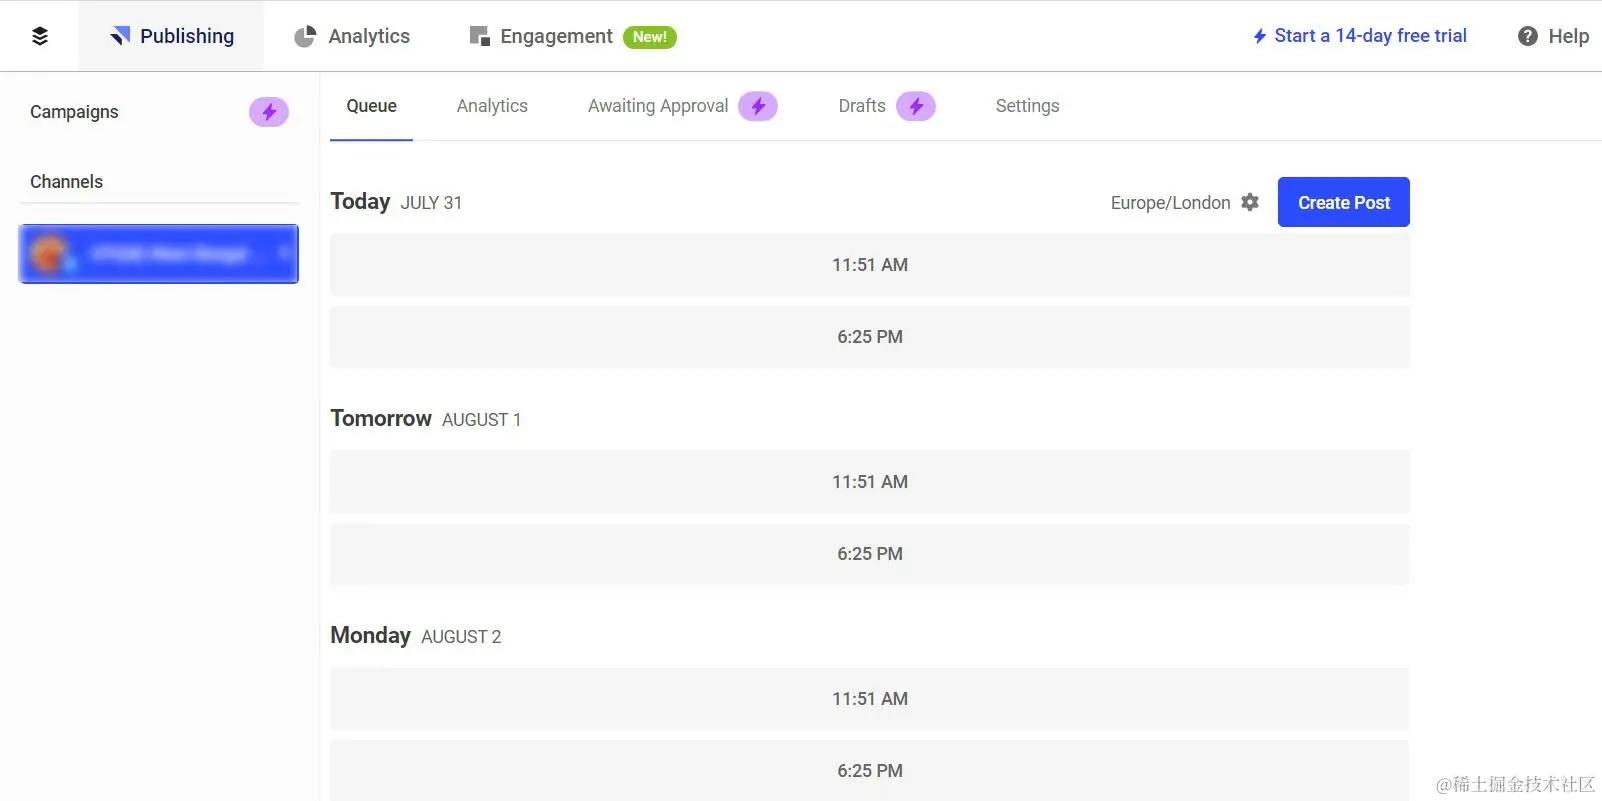Open the Publishing tab
The height and width of the screenshot is (801, 1602).
172,36
